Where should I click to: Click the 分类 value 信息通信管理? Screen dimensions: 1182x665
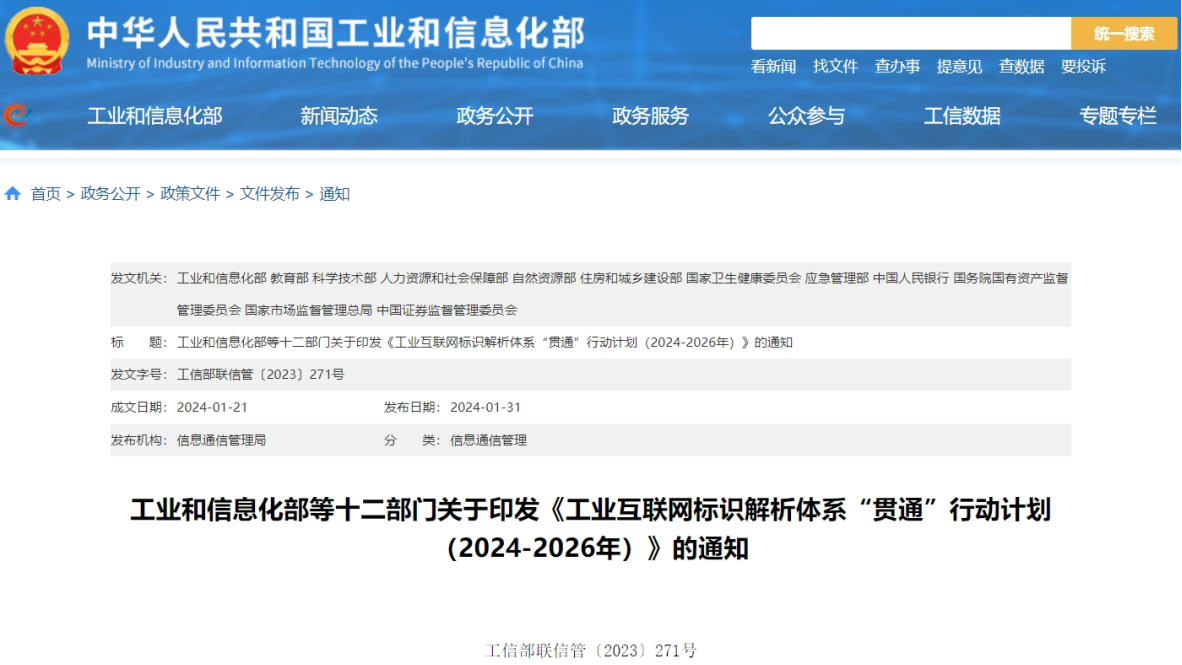[488, 440]
